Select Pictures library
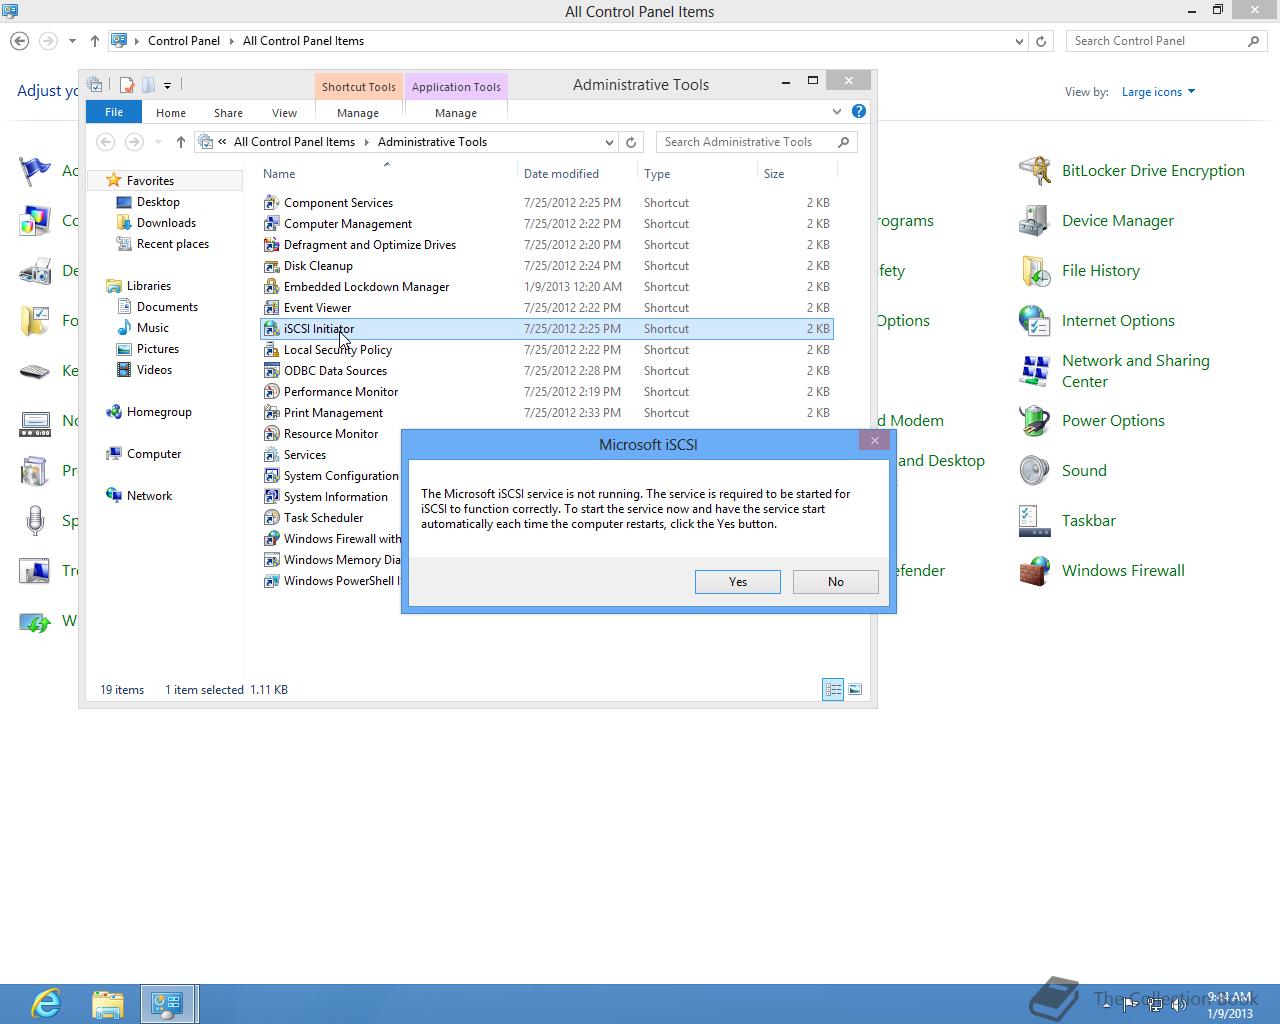The width and height of the screenshot is (1280, 1024). [x=158, y=349]
